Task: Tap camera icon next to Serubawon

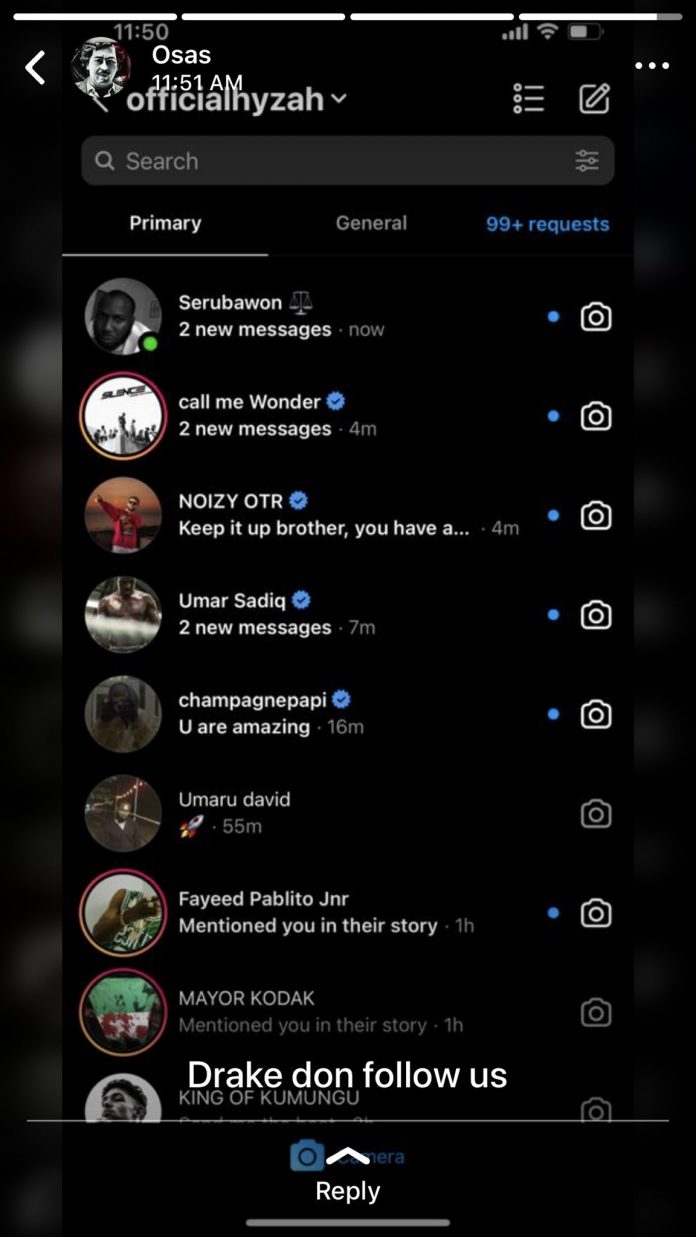Action: click(x=596, y=317)
